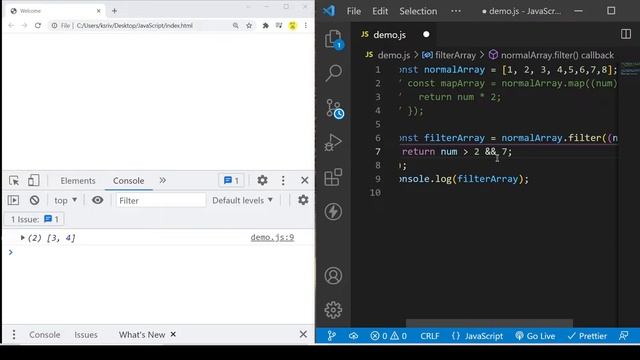Click the feedback icon in status bar

pos(624,336)
